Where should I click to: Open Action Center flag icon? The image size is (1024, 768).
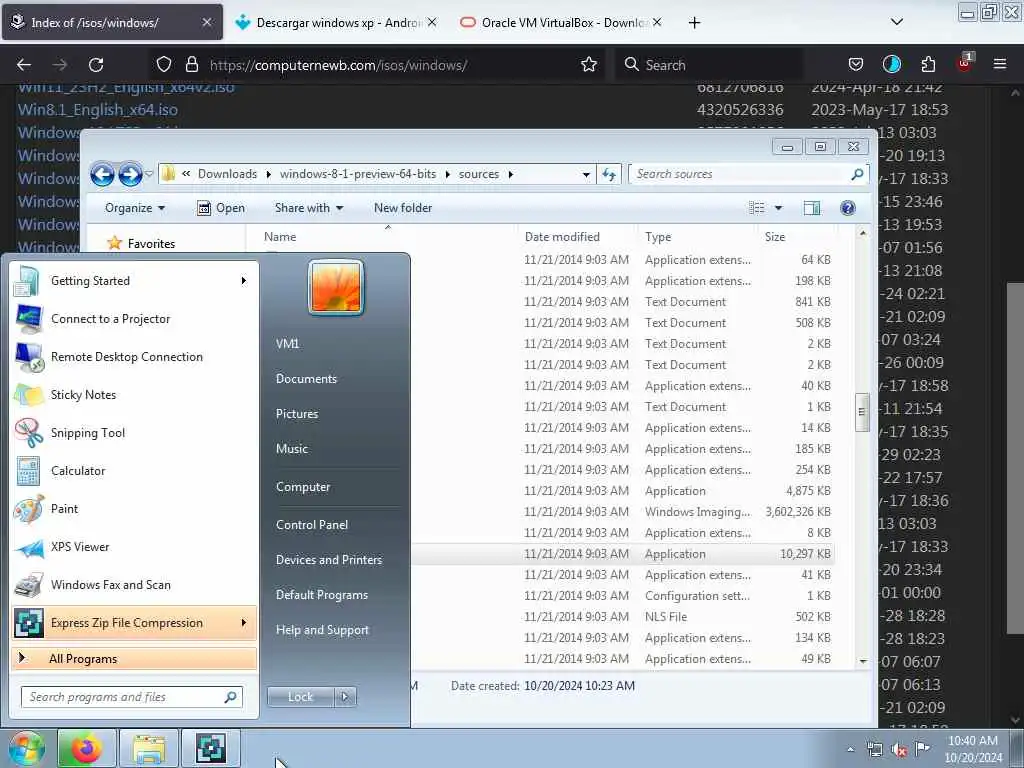click(922, 748)
